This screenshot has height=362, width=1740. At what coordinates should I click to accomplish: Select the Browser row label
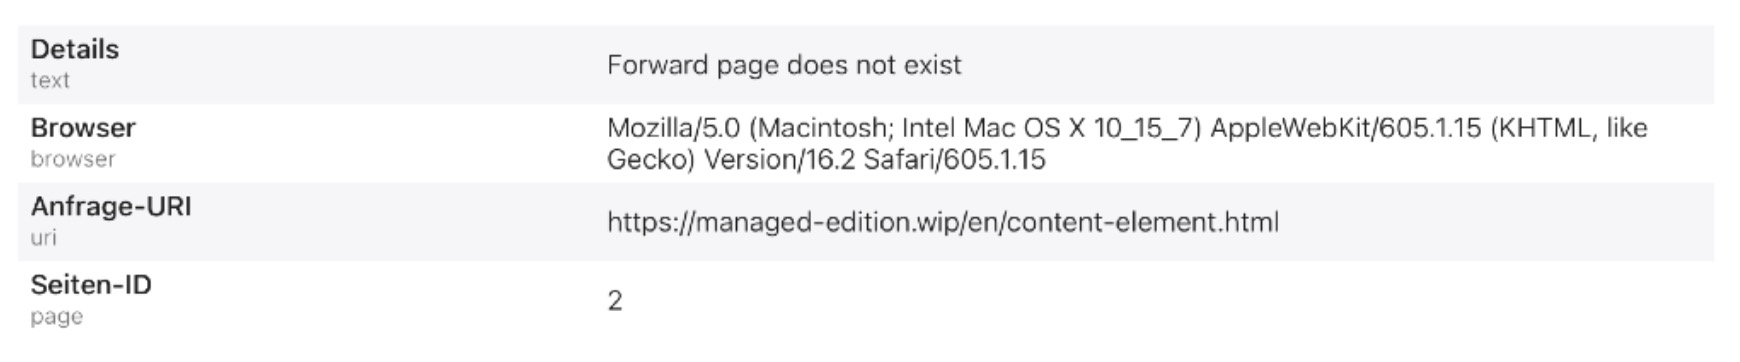tap(83, 128)
